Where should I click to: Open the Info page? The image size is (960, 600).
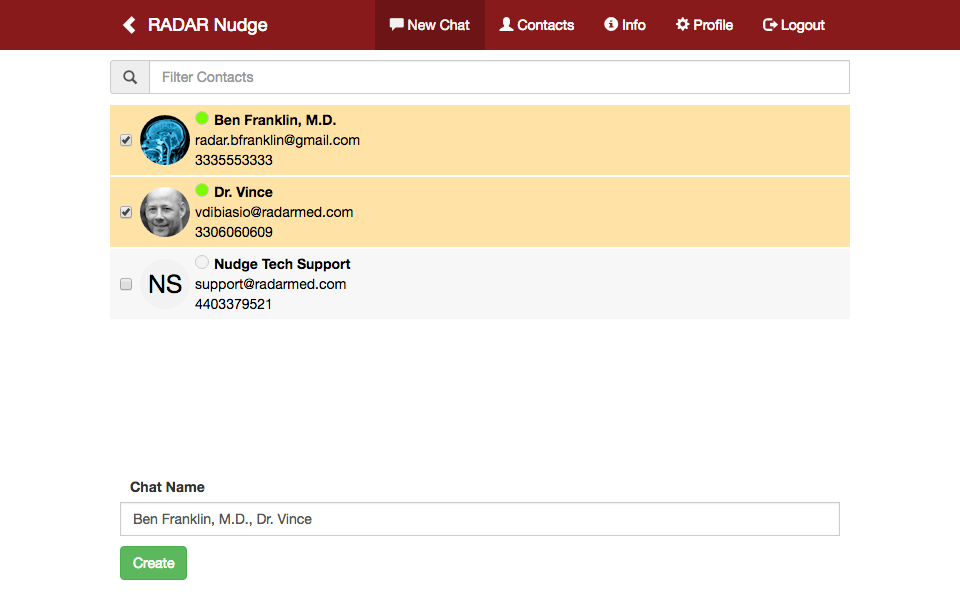click(624, 25)
